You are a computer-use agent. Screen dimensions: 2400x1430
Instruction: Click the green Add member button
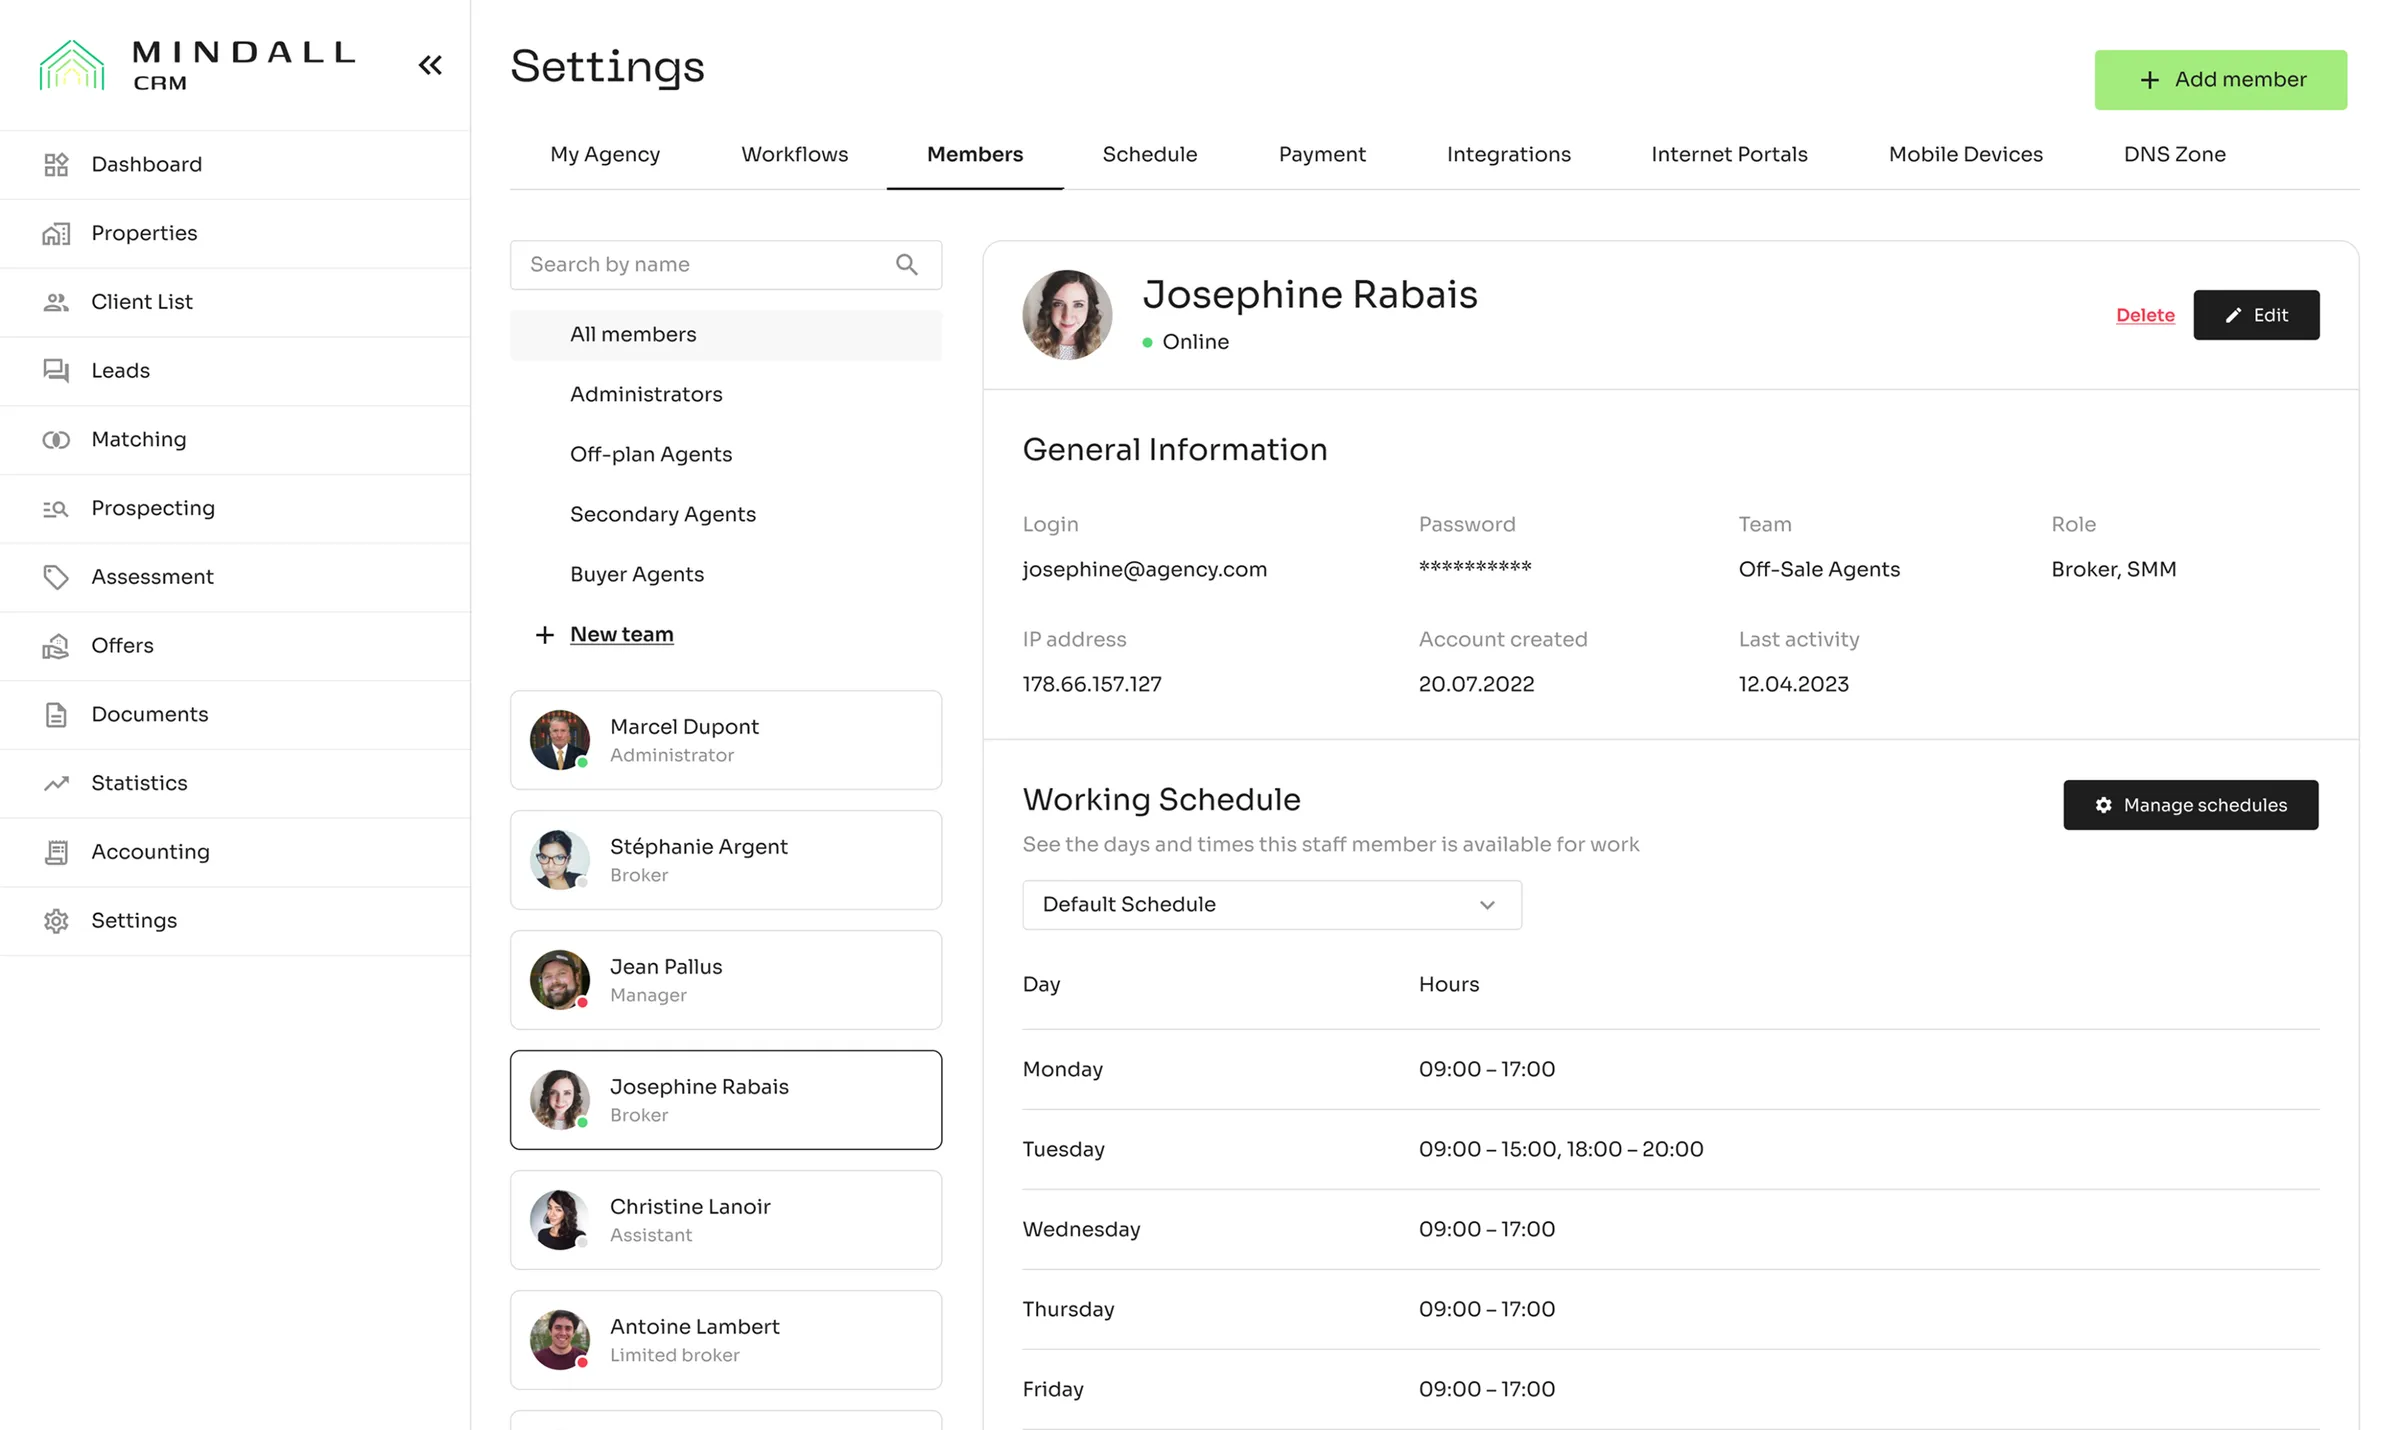coord(2220,80)
